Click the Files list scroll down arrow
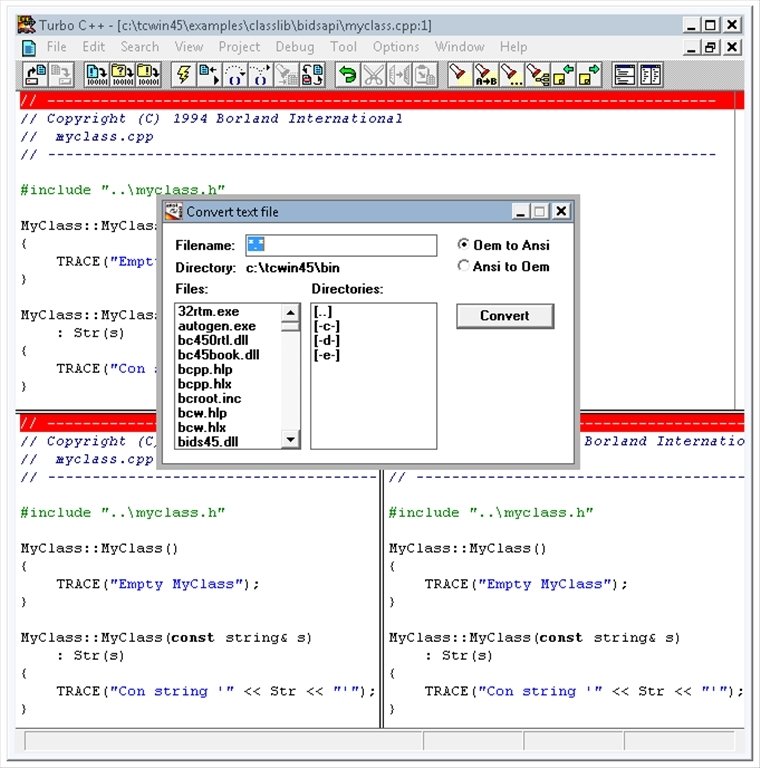Image resolution: width=760 pixels, height=768 pixels. pyautogui.click(x=290, y=439)
